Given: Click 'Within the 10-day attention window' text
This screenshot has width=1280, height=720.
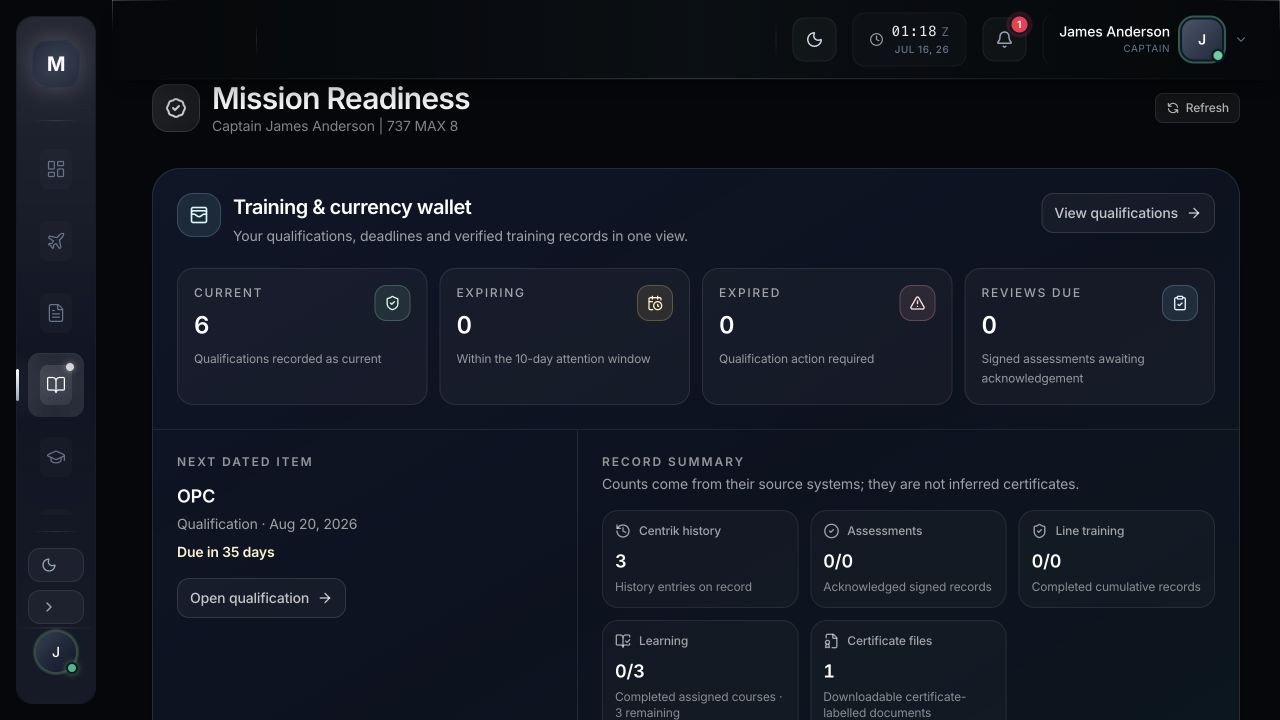Looking at the screenshot, I should coord(554,359).
